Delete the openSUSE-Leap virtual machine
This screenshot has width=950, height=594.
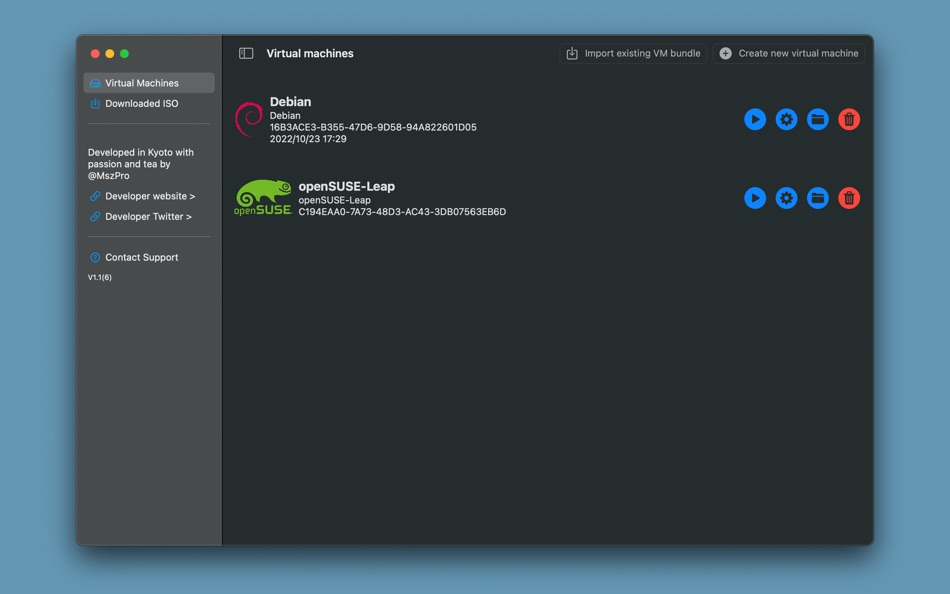pyautogui.click(x=849, y=198)
